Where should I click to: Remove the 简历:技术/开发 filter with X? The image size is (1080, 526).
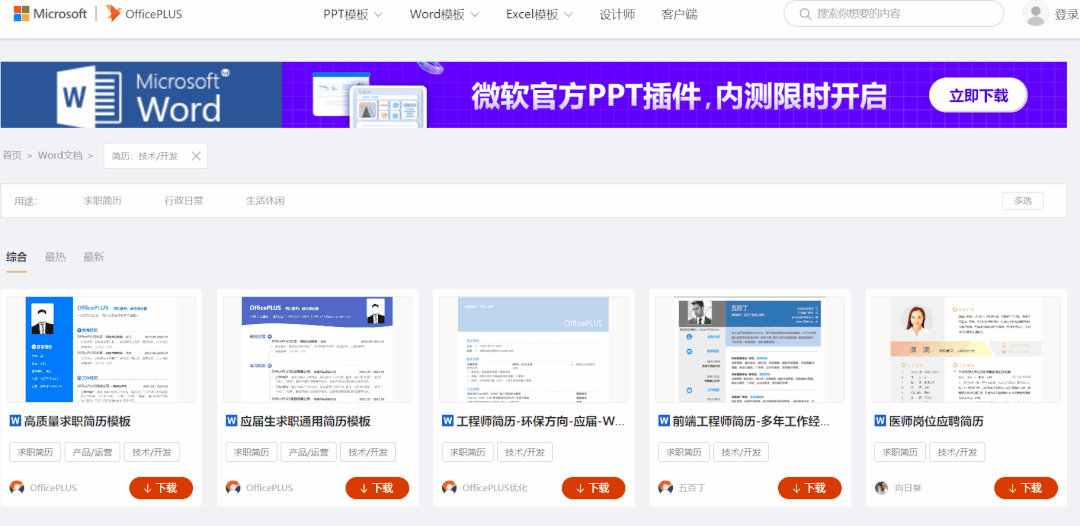tap(196, 156)
